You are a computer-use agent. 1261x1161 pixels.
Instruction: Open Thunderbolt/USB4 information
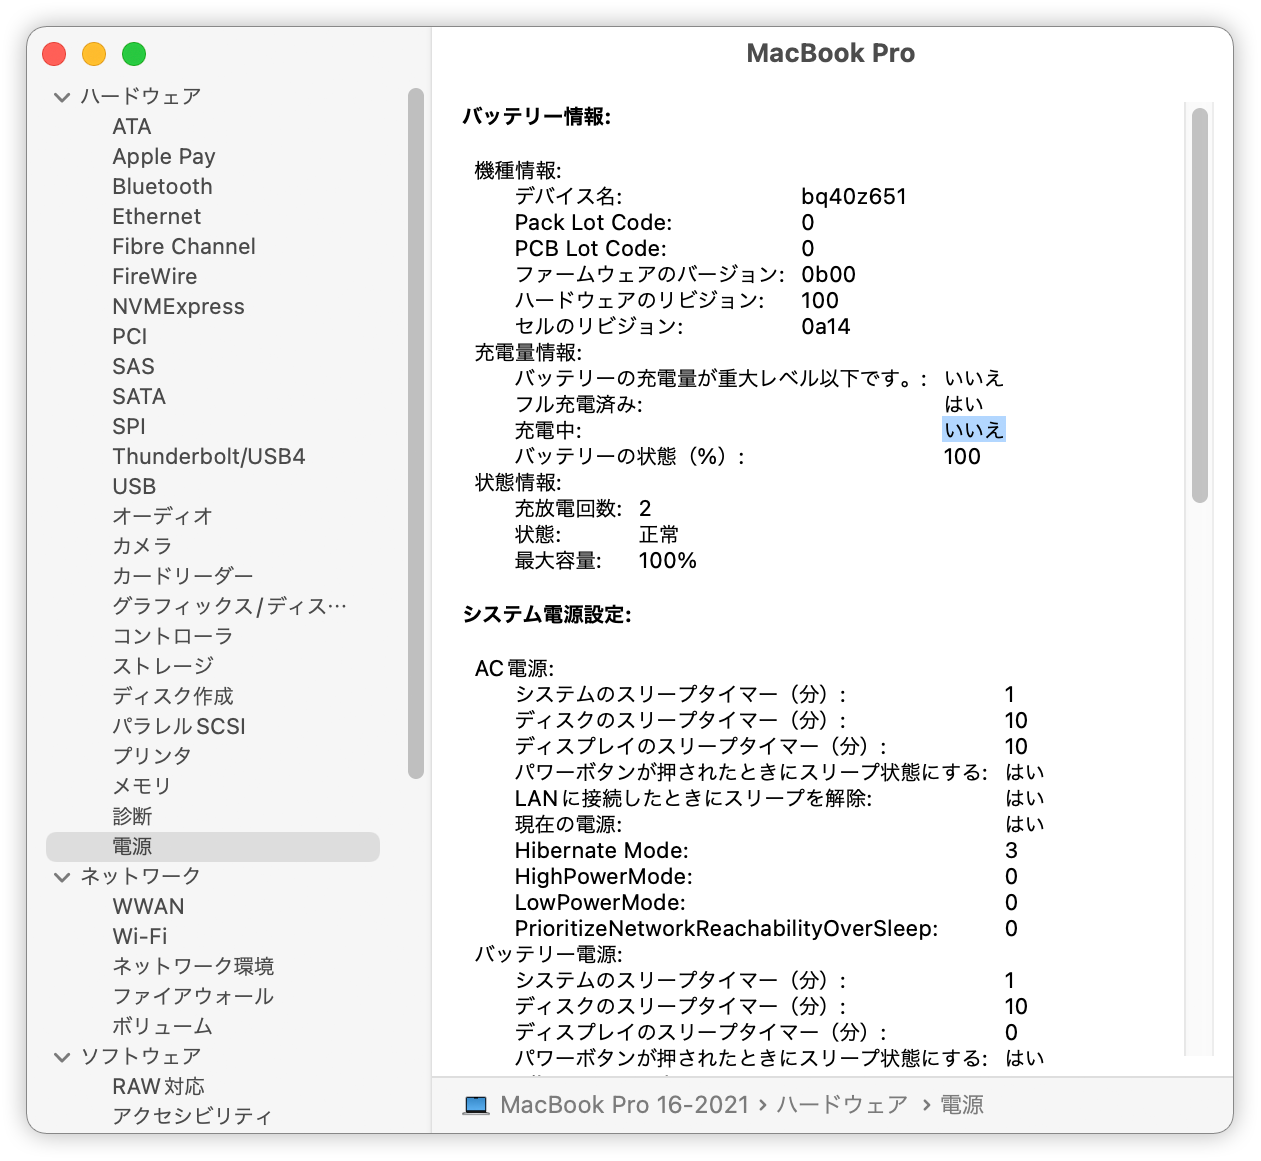tap(209, 457)
